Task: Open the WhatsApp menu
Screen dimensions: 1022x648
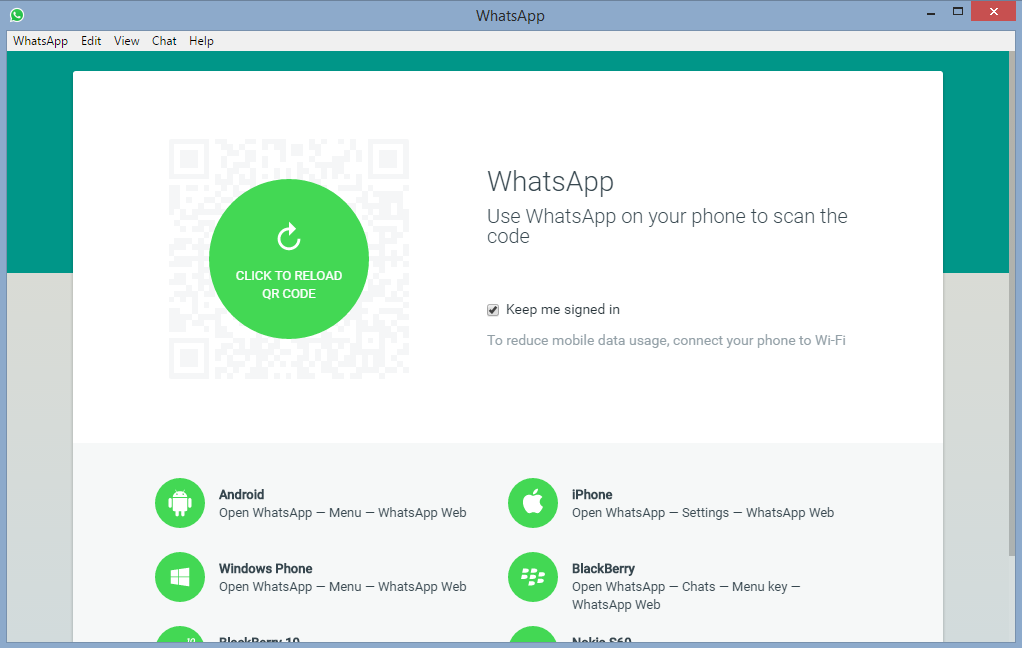Action: pos(40,40)
